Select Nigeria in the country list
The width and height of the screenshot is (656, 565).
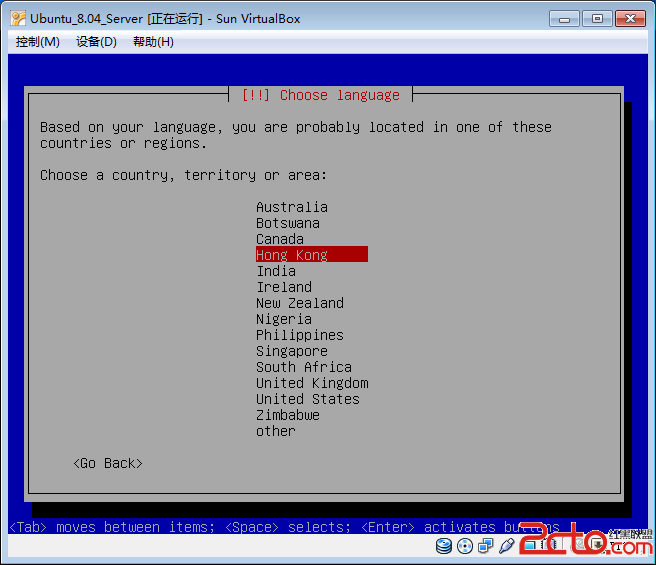pyautogui.click(x=284, y=319)
